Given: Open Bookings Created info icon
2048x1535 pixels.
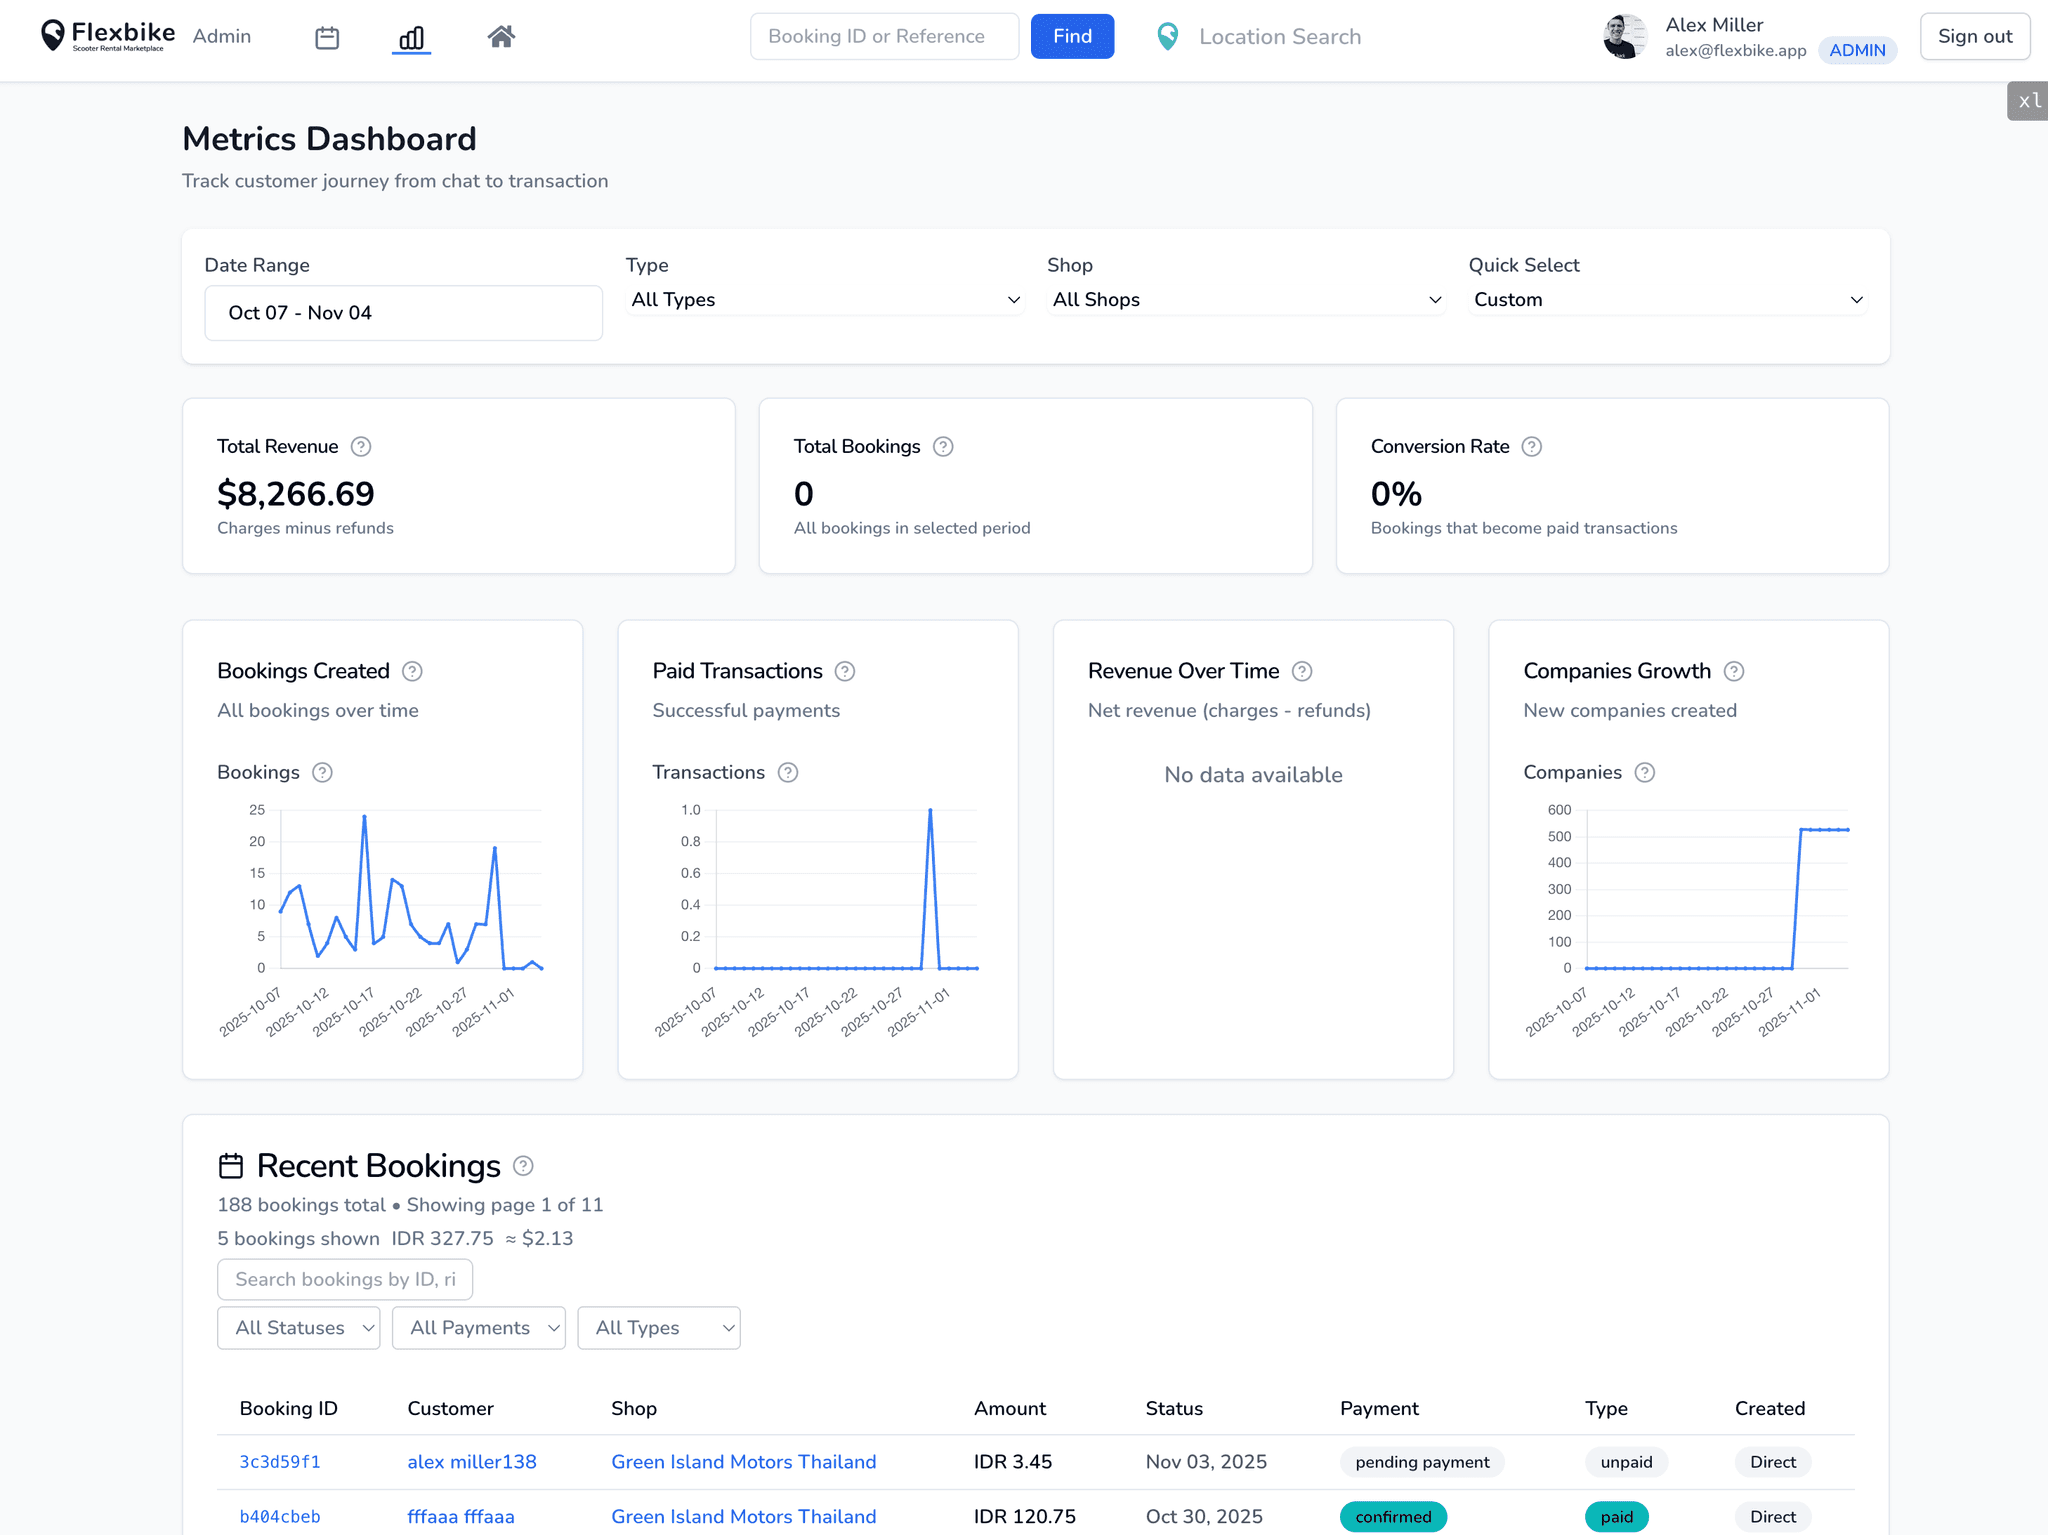Looking at the screenshot, I should coord(412,671).
